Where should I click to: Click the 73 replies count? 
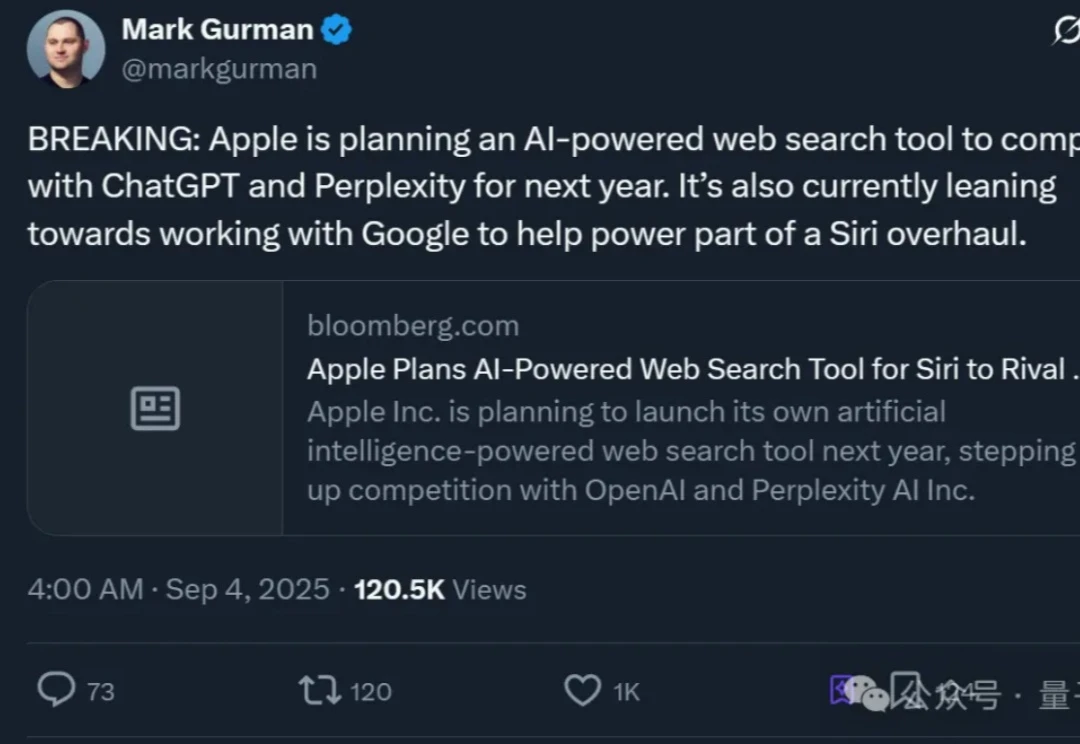click(x=100, y=691)
